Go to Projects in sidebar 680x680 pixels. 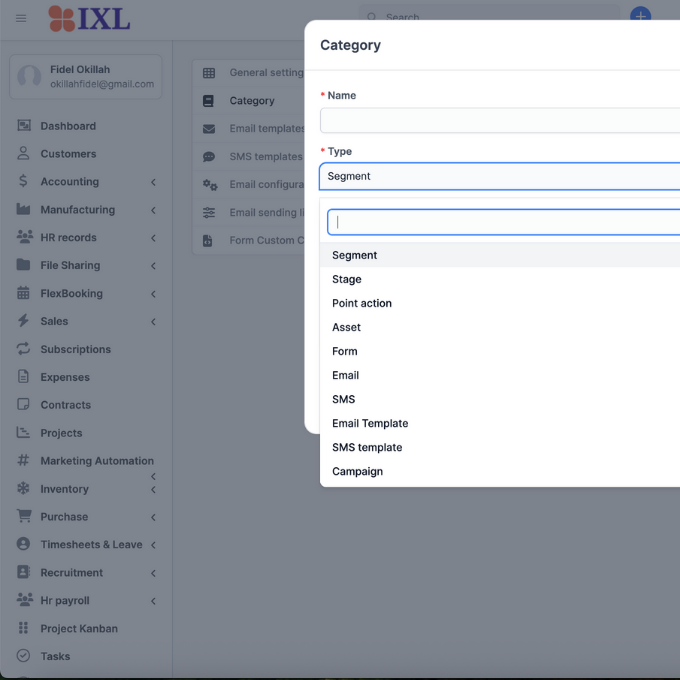(x=61, y=433)
